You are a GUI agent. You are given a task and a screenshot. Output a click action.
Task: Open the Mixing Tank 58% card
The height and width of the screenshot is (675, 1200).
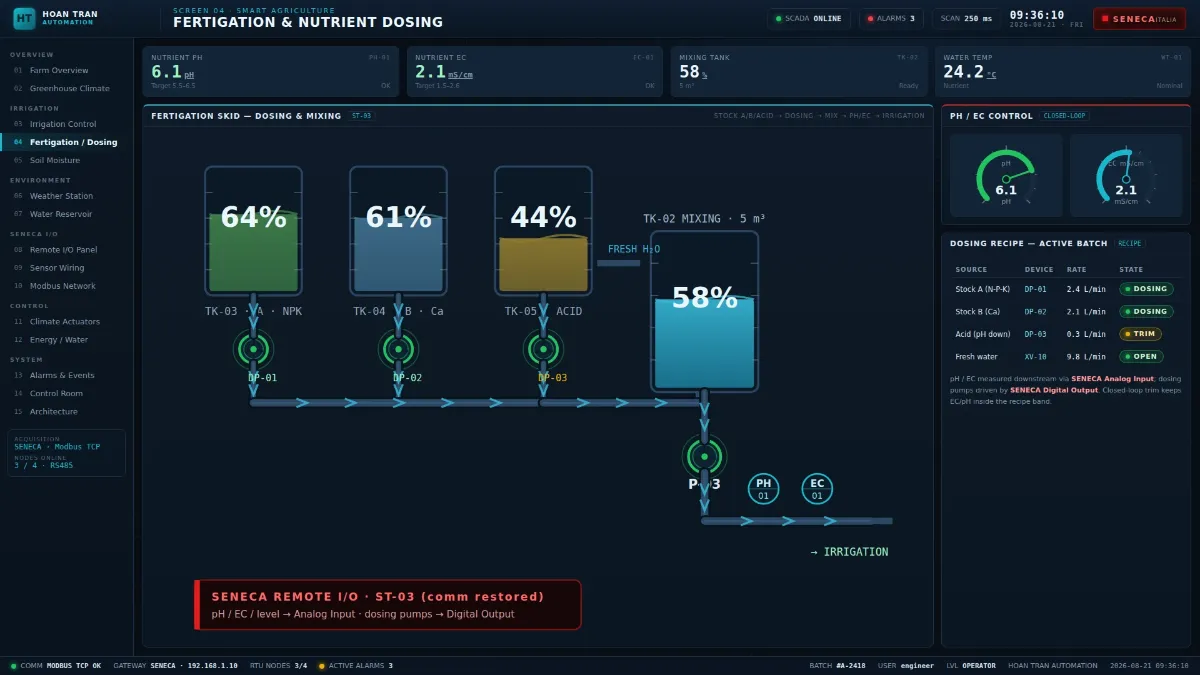coord(799,72)
